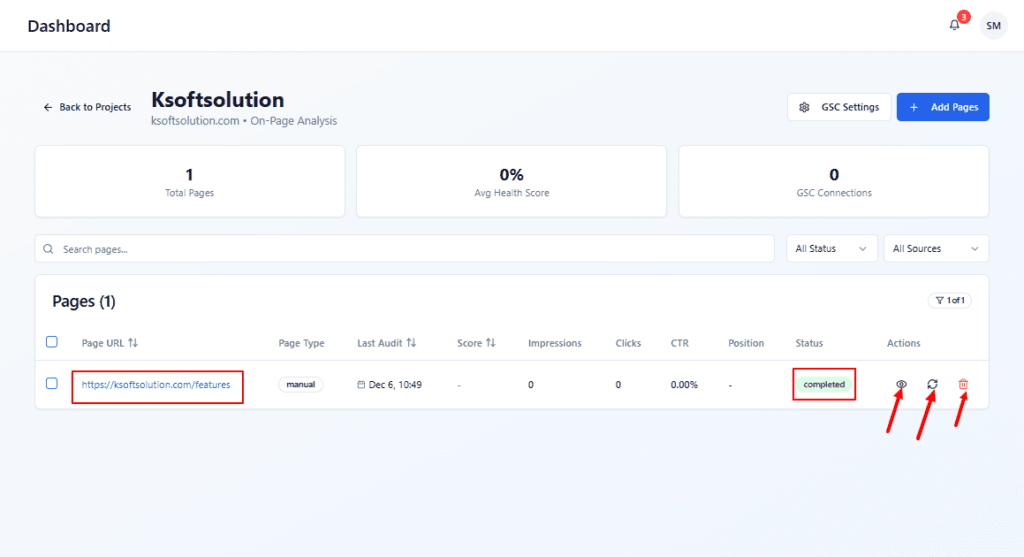This screenshot has width=1024, height=557.
Task: Sort pages by Score arrows icon
Action: tap(490, 343)
